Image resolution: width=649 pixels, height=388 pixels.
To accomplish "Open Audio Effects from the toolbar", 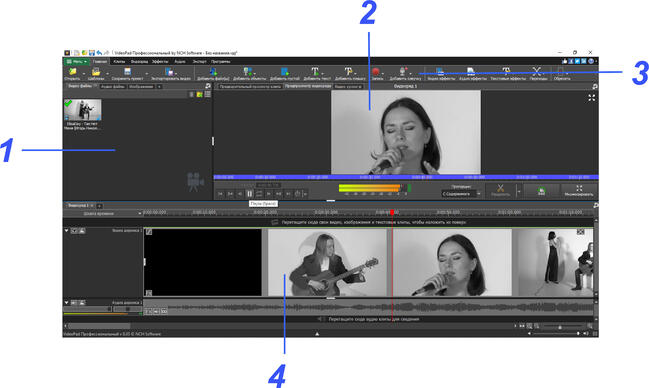I will coord(472,73).
